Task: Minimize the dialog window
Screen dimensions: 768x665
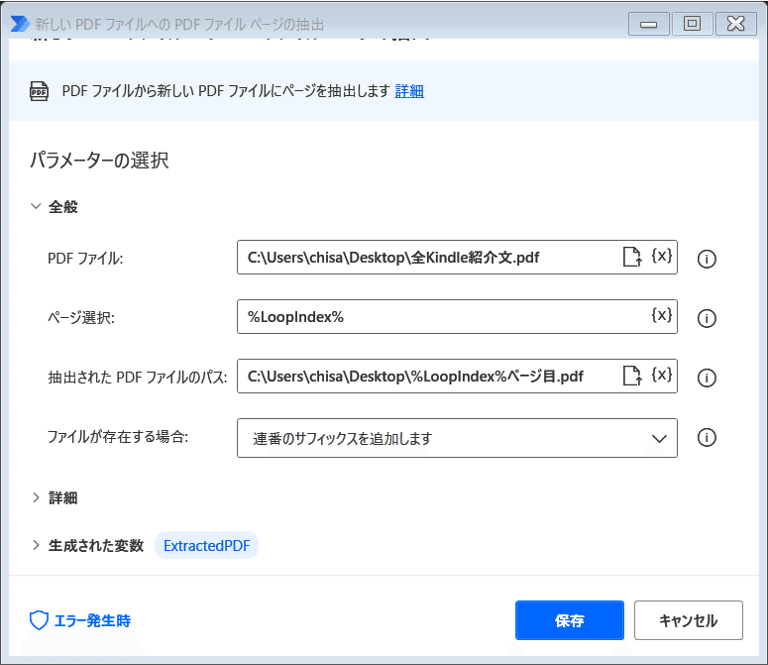Action: pos(648,24)
